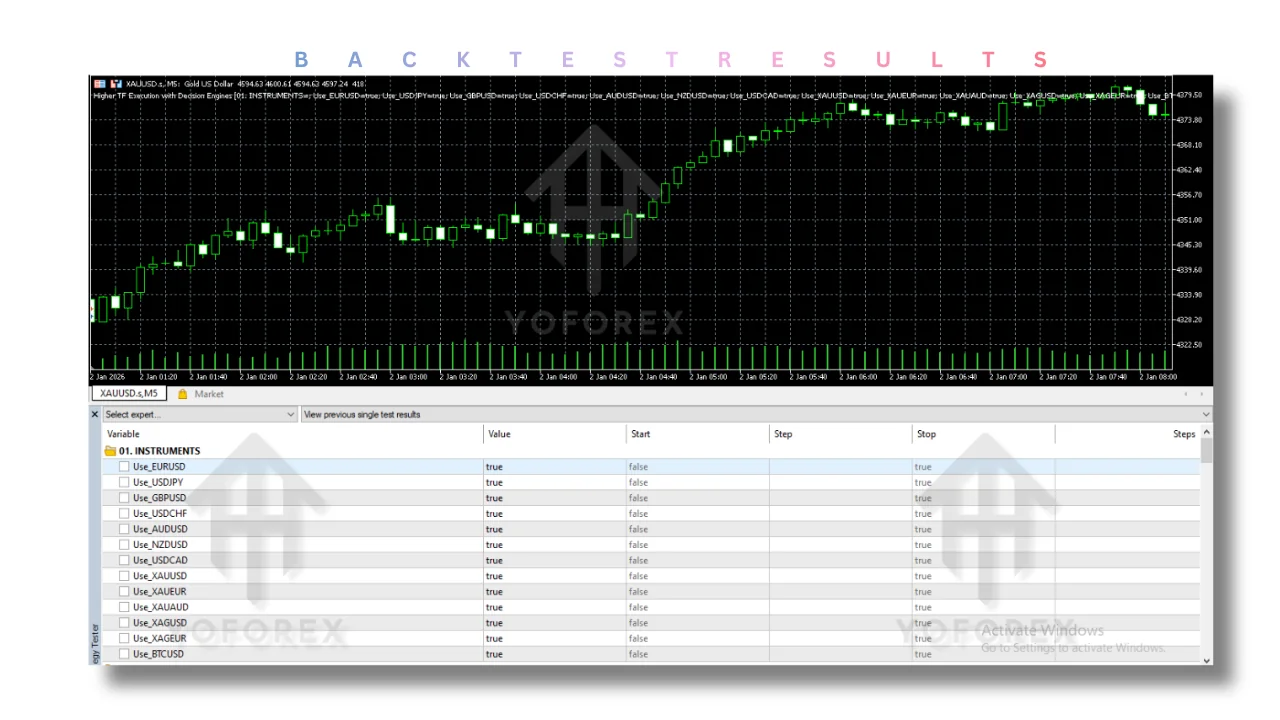1280x720 pixels.
Task: Edit the Value cell for Use_XAUUSD
Action: (554, 576)
